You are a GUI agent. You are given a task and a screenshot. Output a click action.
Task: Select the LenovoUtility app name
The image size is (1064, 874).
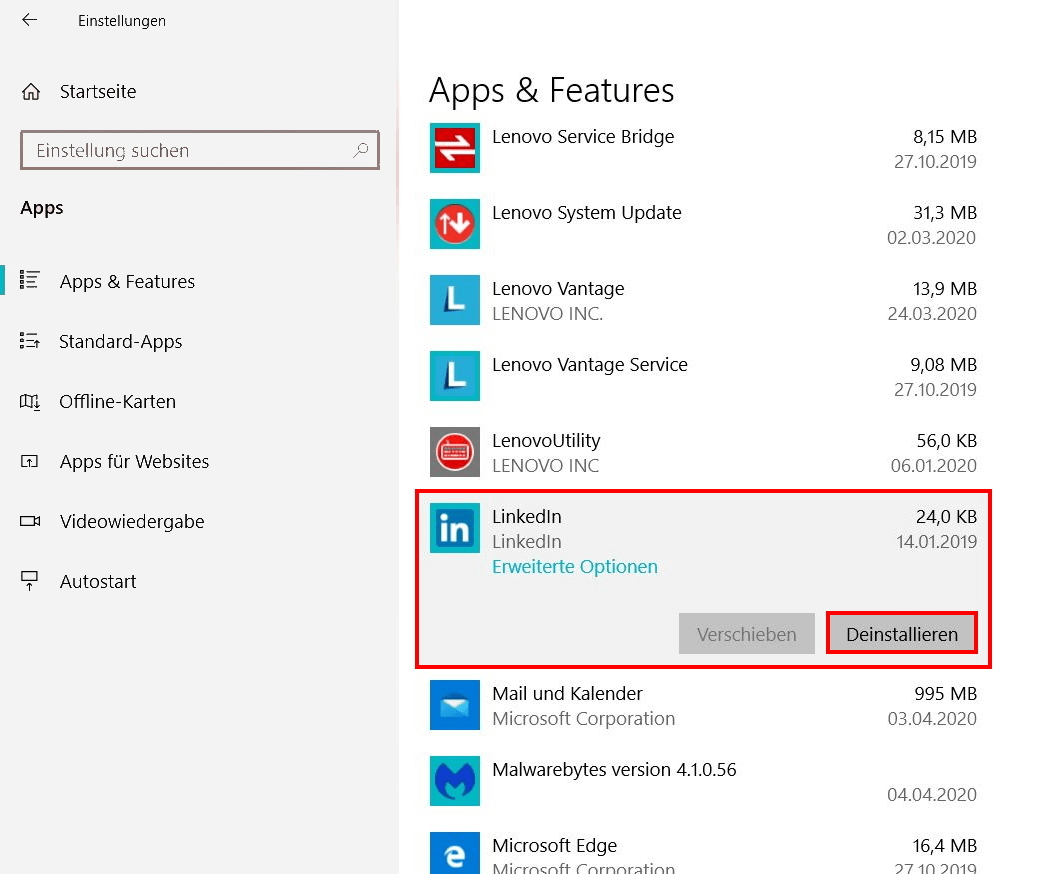point(546,440)
